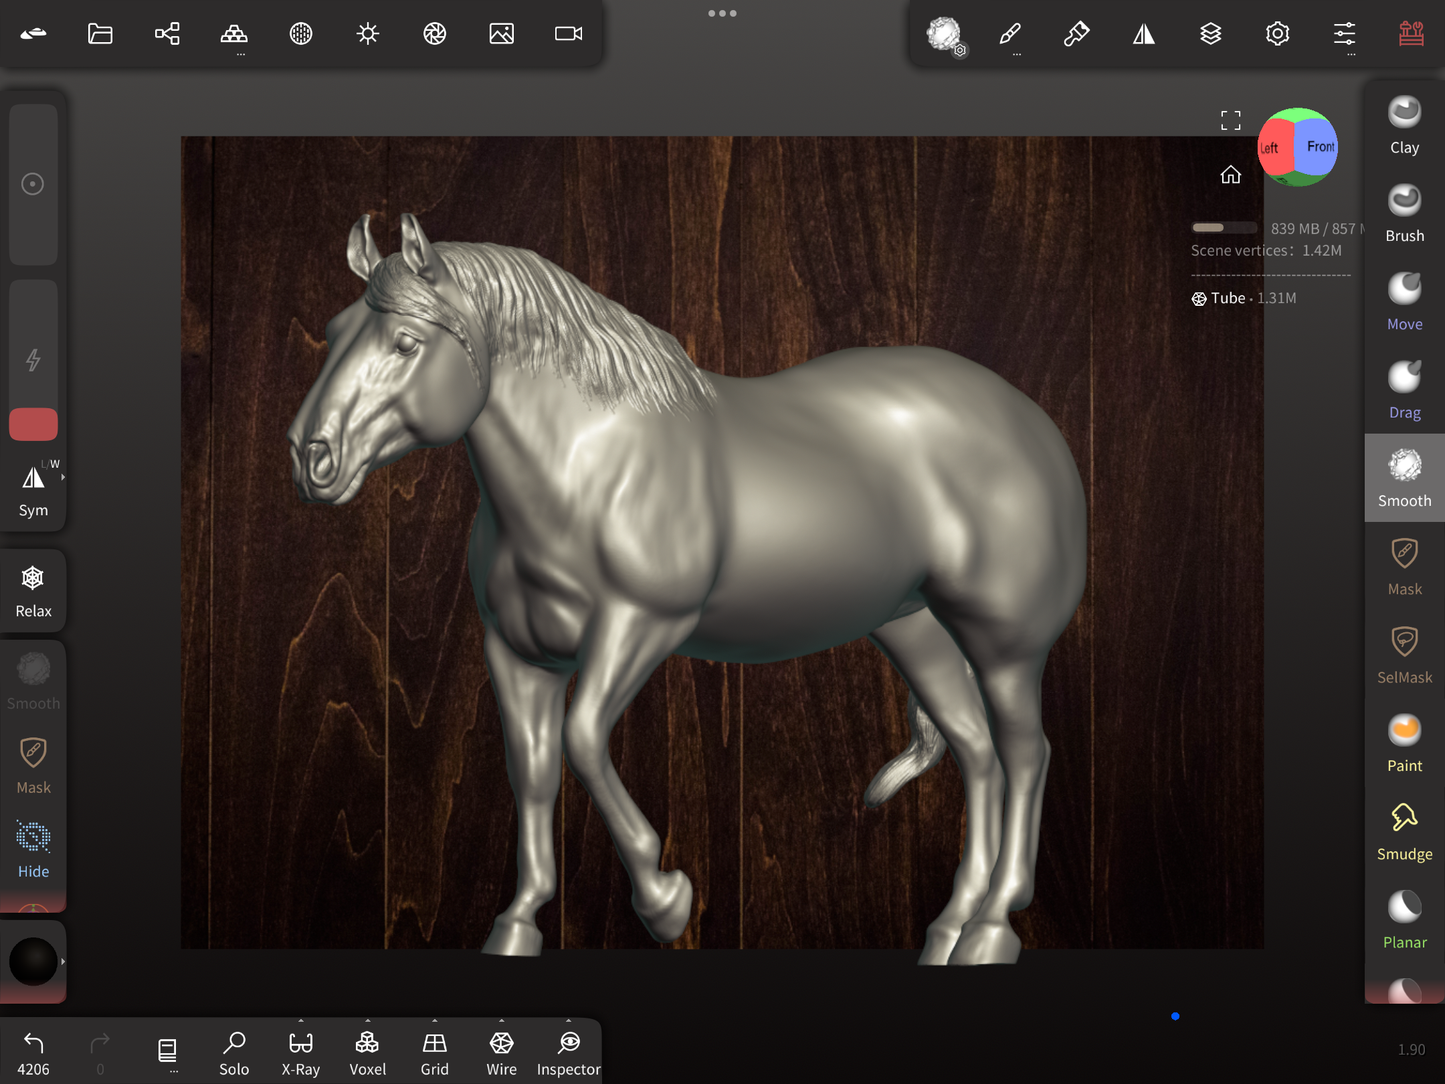
Task: Select the Paint tool
Action: coord(1404,743)
